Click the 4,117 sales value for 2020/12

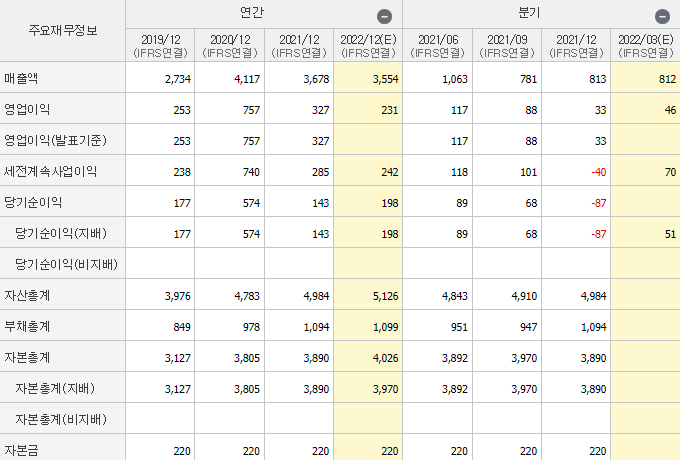coord(247,79)
